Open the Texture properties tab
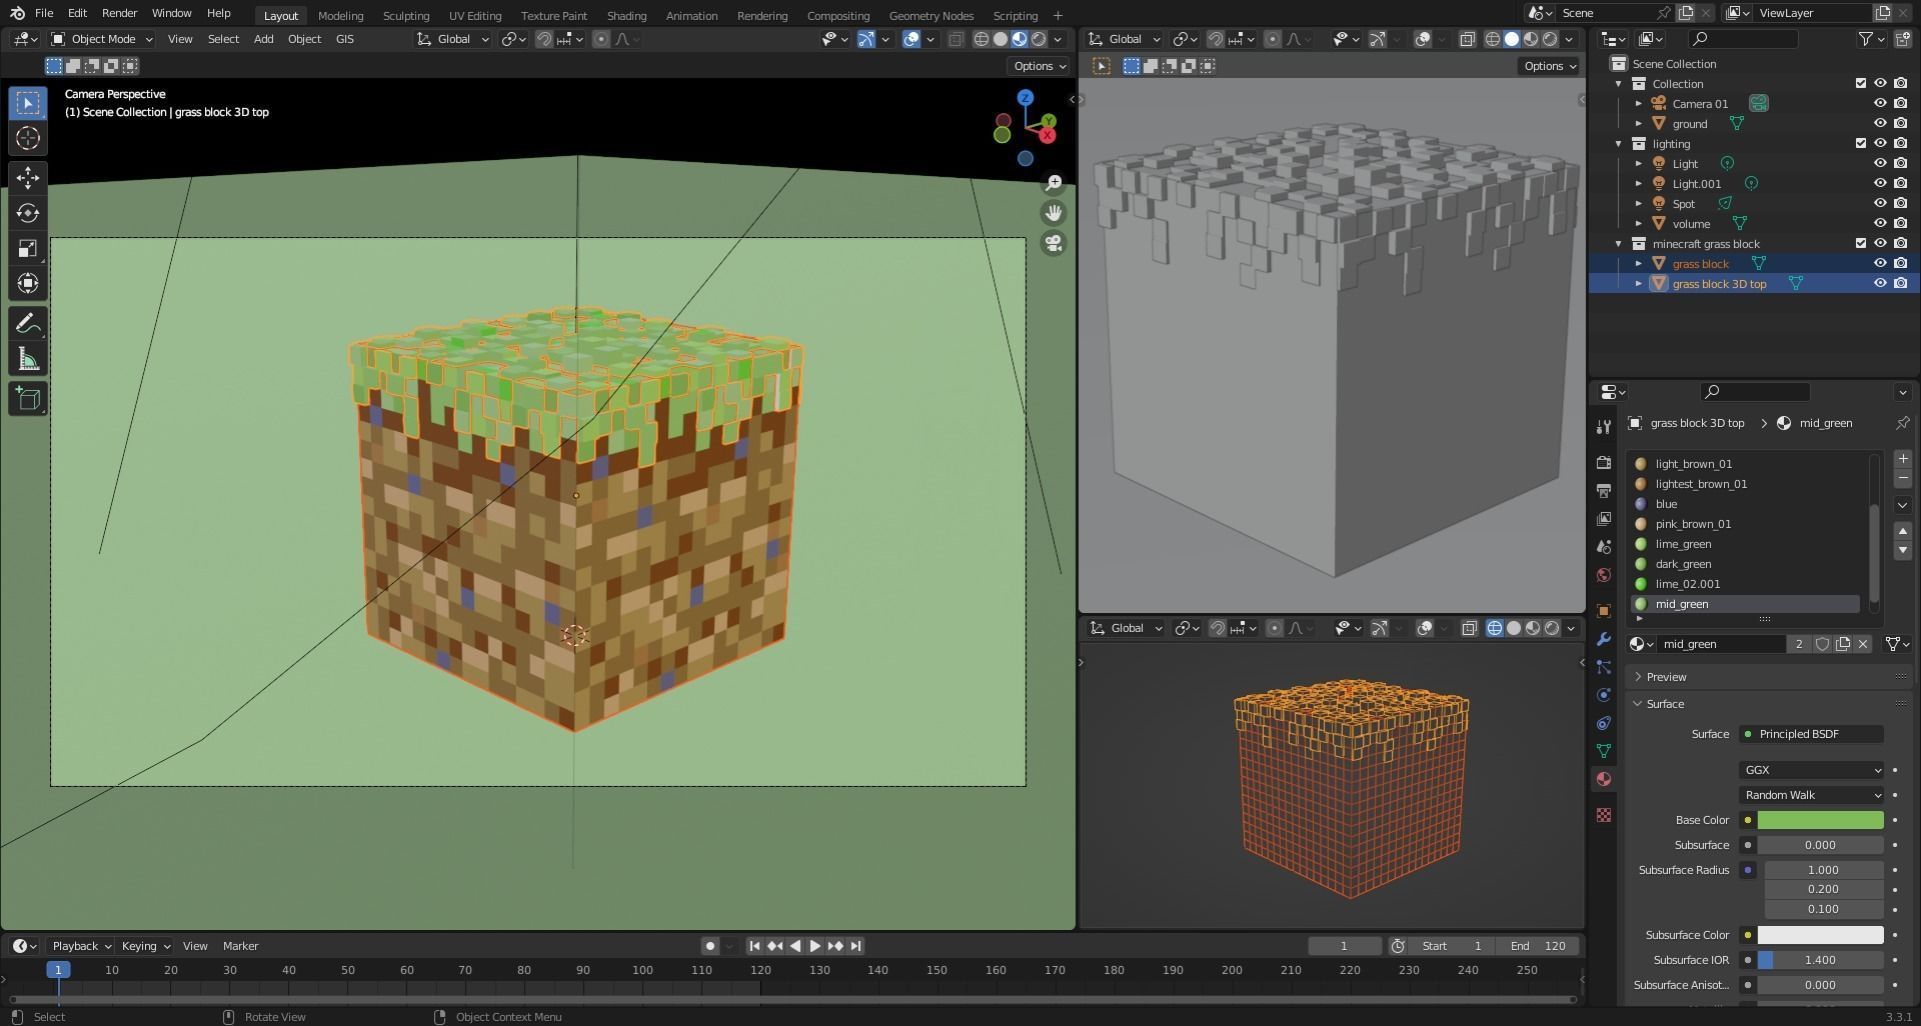1921x1026 pixels. 1604,815
